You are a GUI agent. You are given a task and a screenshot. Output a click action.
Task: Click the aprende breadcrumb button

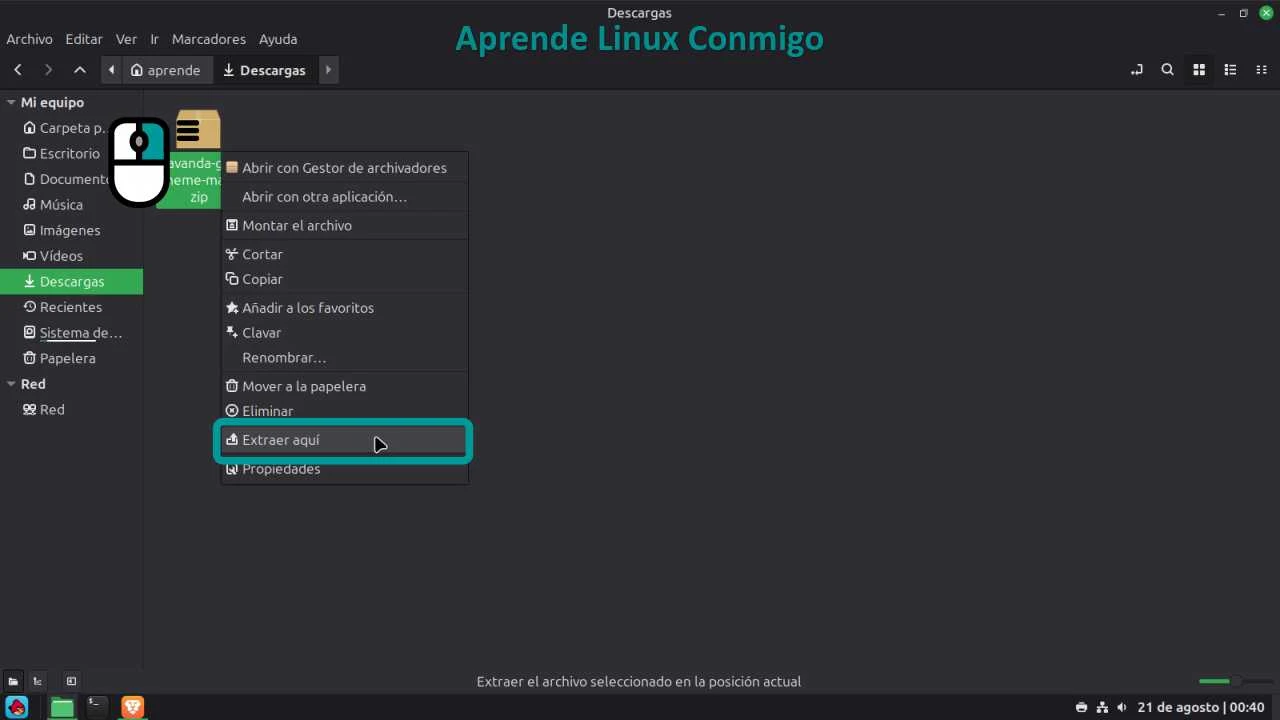tap(166, 70)
